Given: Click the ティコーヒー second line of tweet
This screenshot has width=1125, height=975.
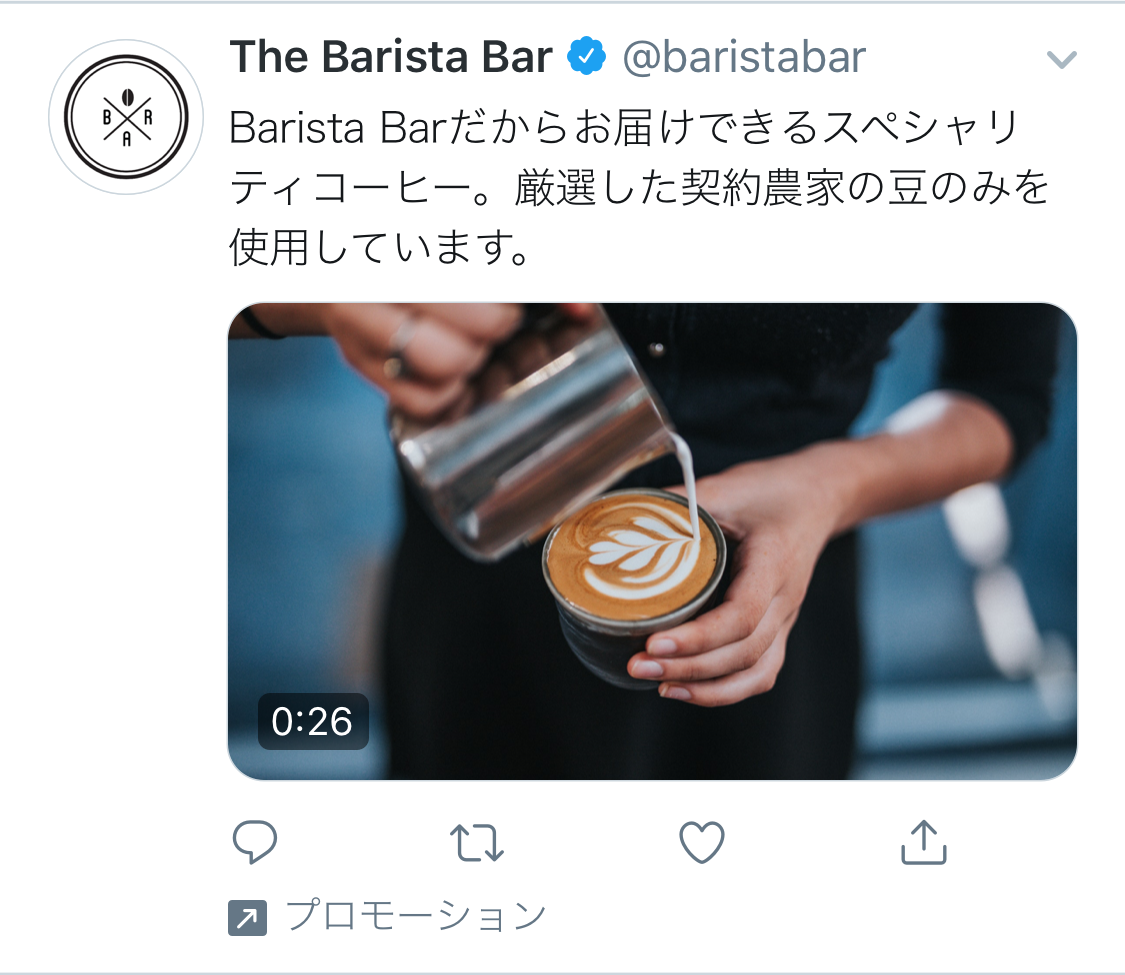Looking at the screenshot, I should coord(640,188).
